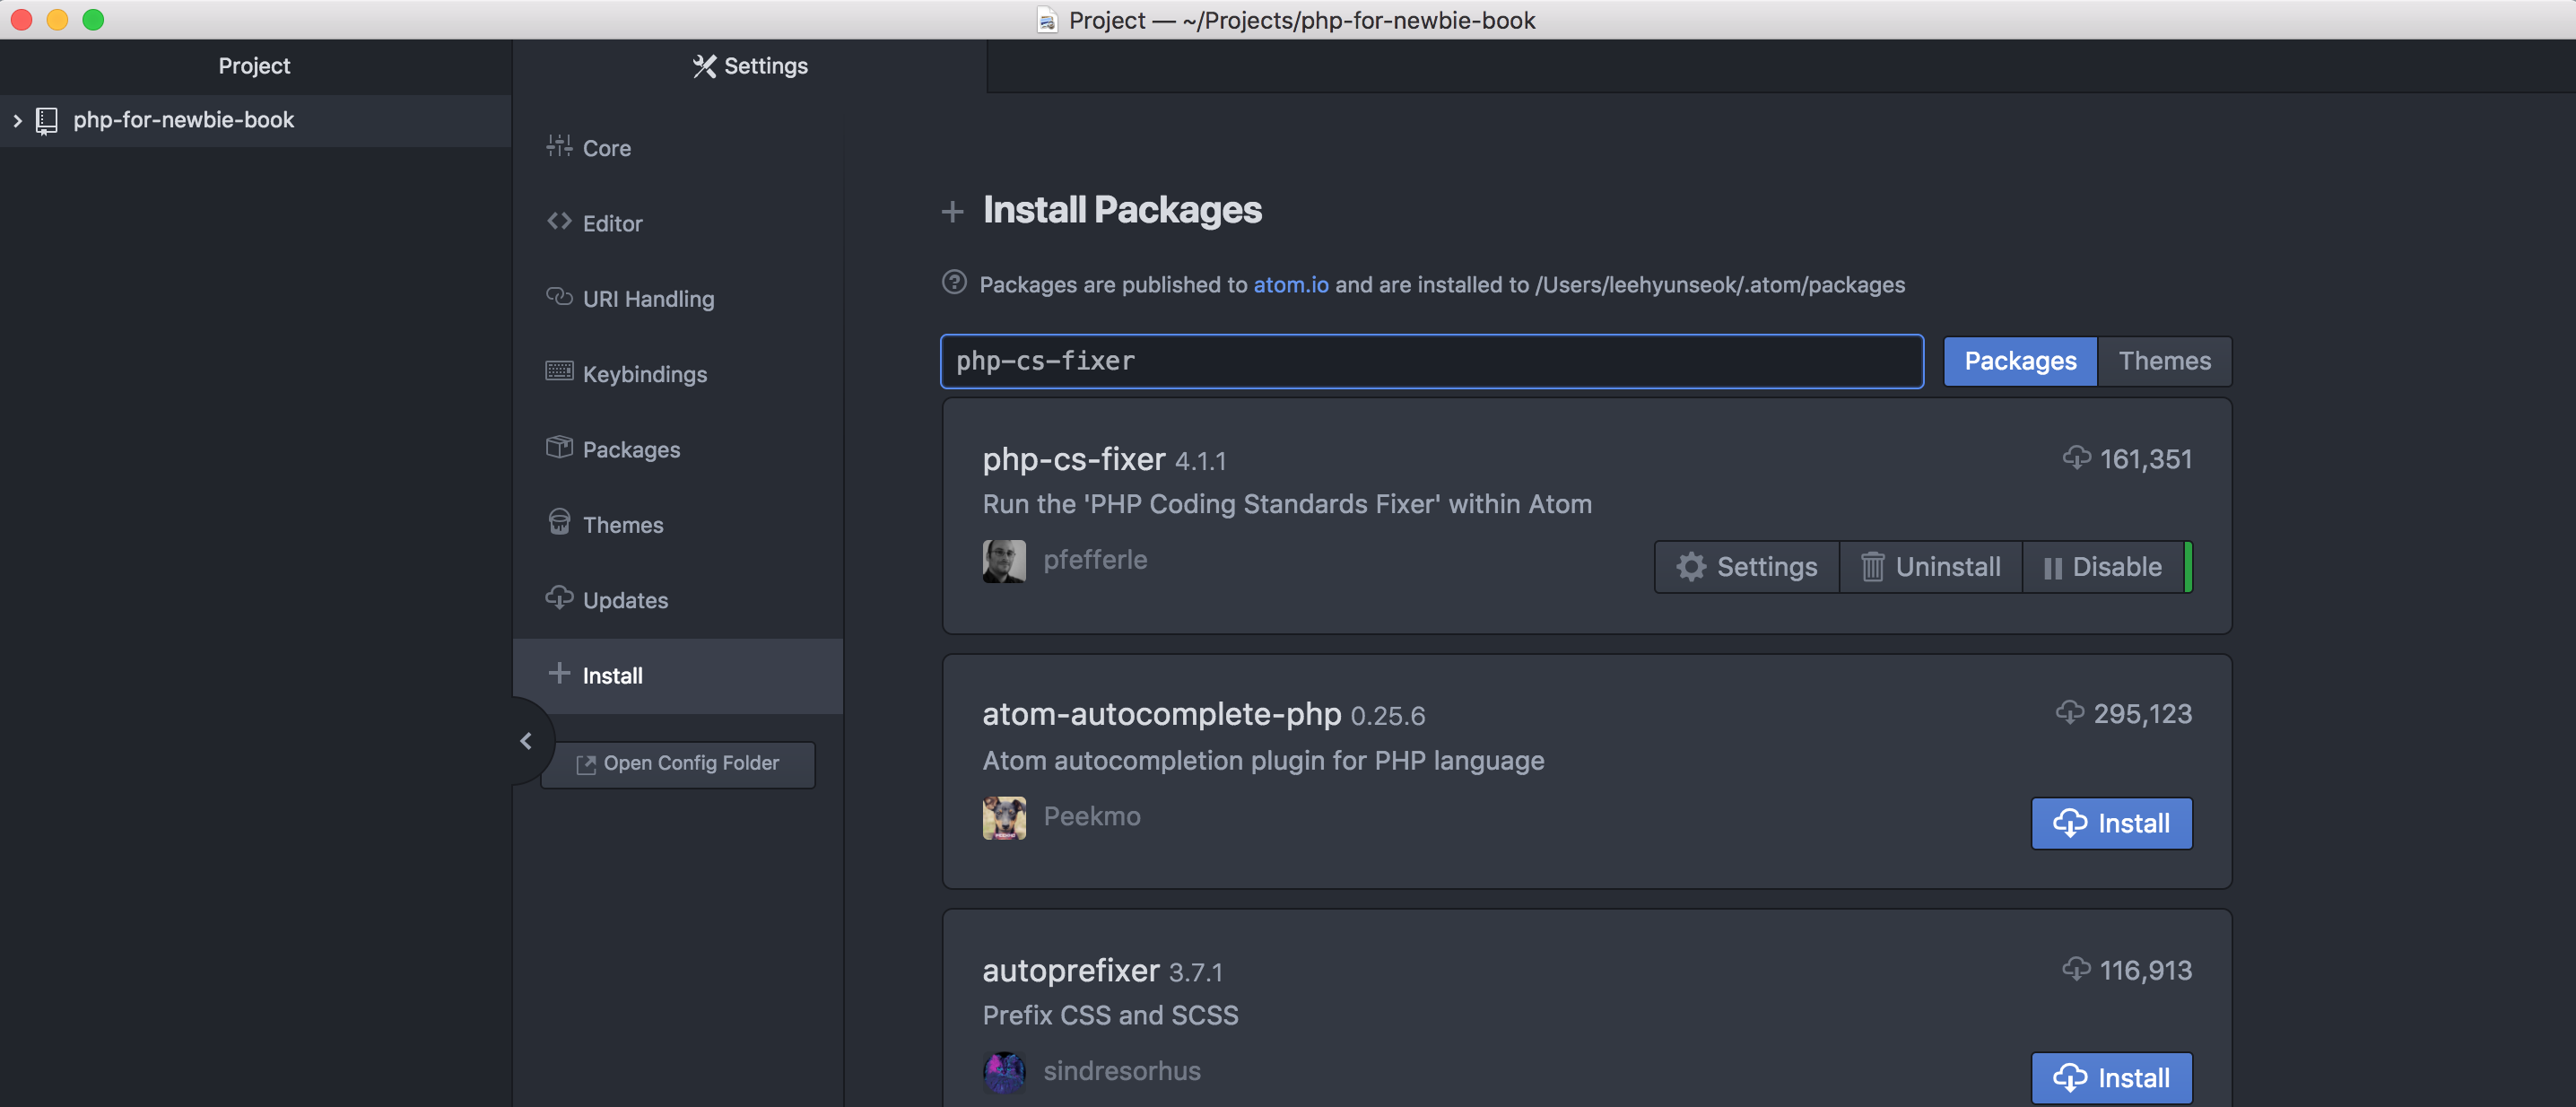
Task: Expand the php-for-newbie-book project folder
Action: tap(18, 121)
